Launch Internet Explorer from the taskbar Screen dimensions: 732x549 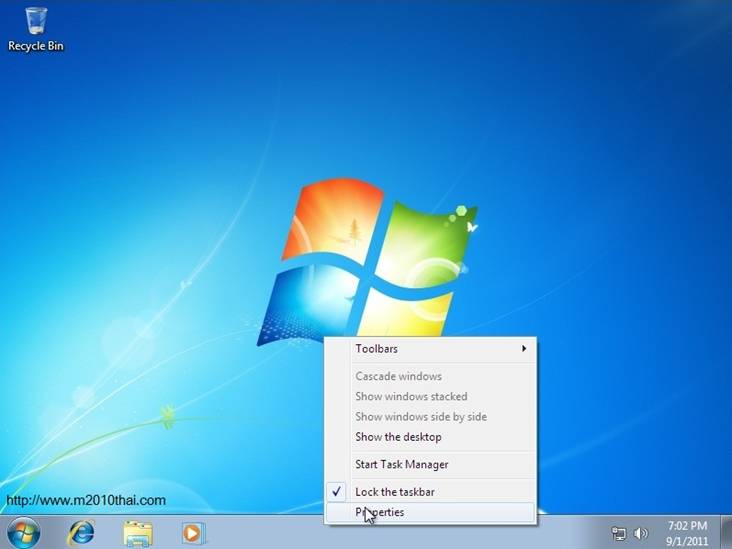(81, 533)
